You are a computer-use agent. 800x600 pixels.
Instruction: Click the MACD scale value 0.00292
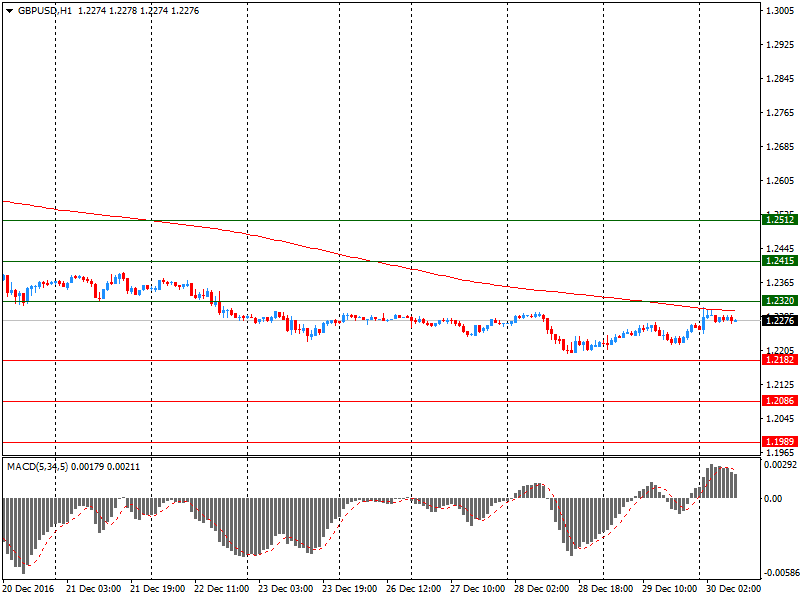click(x=780, y=465)
